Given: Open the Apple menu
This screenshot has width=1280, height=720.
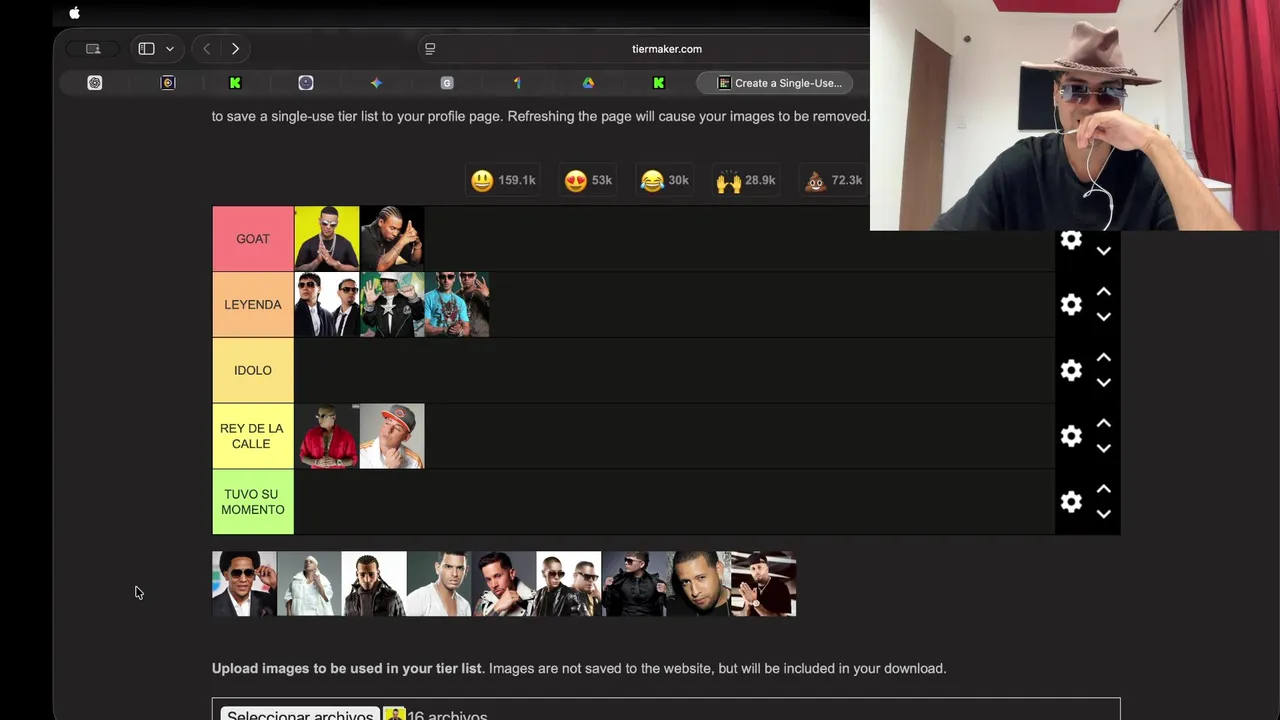Looking at the screenshot, I should click(x=74, y=13).
